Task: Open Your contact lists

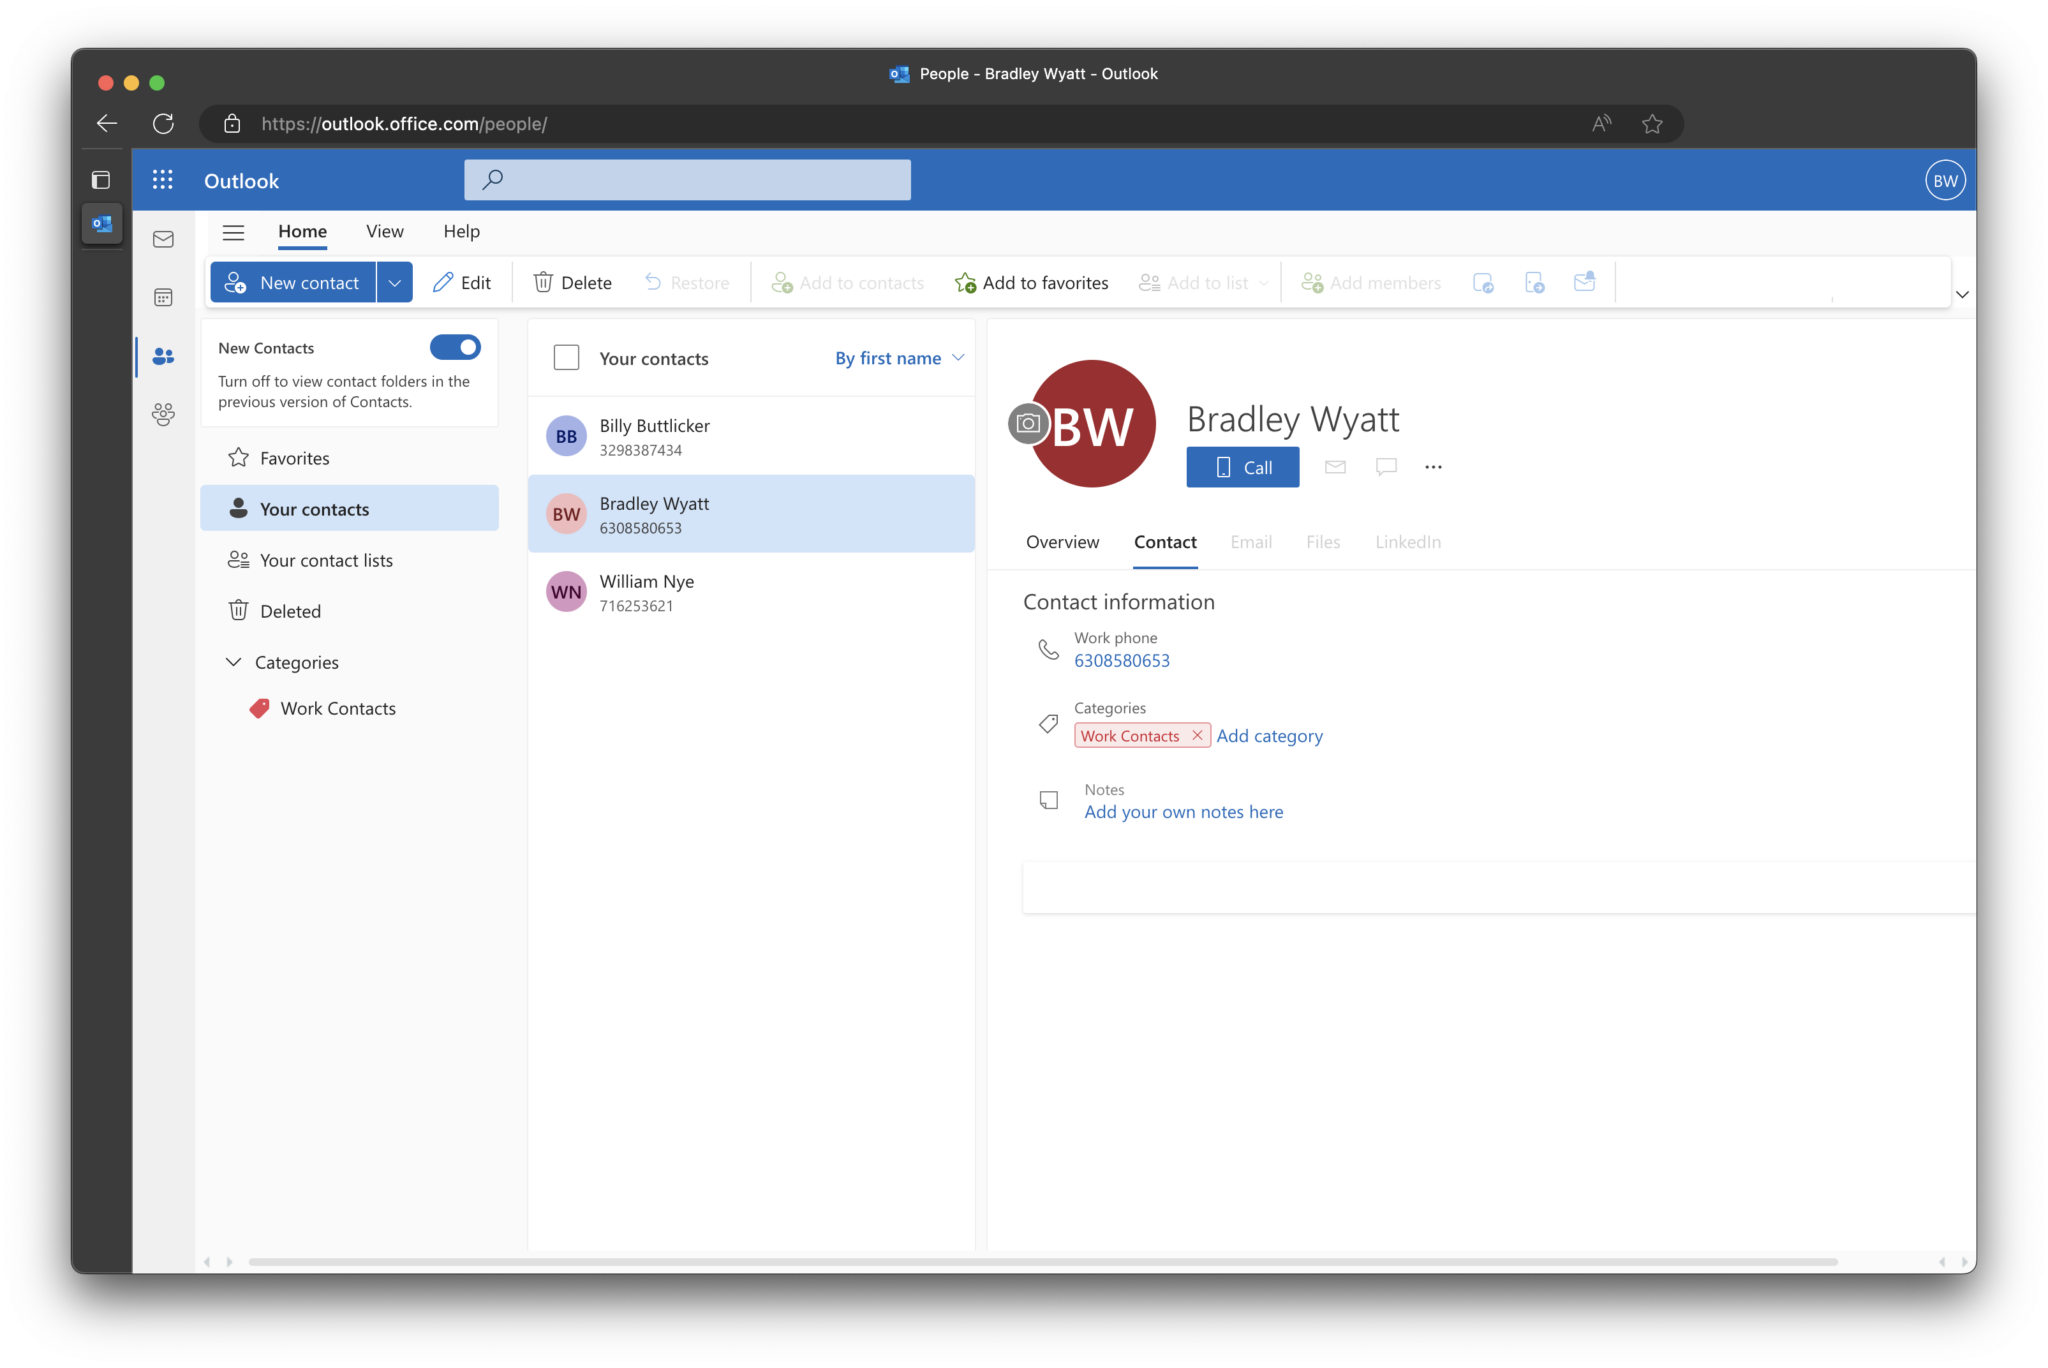Action: coord(350,560)
